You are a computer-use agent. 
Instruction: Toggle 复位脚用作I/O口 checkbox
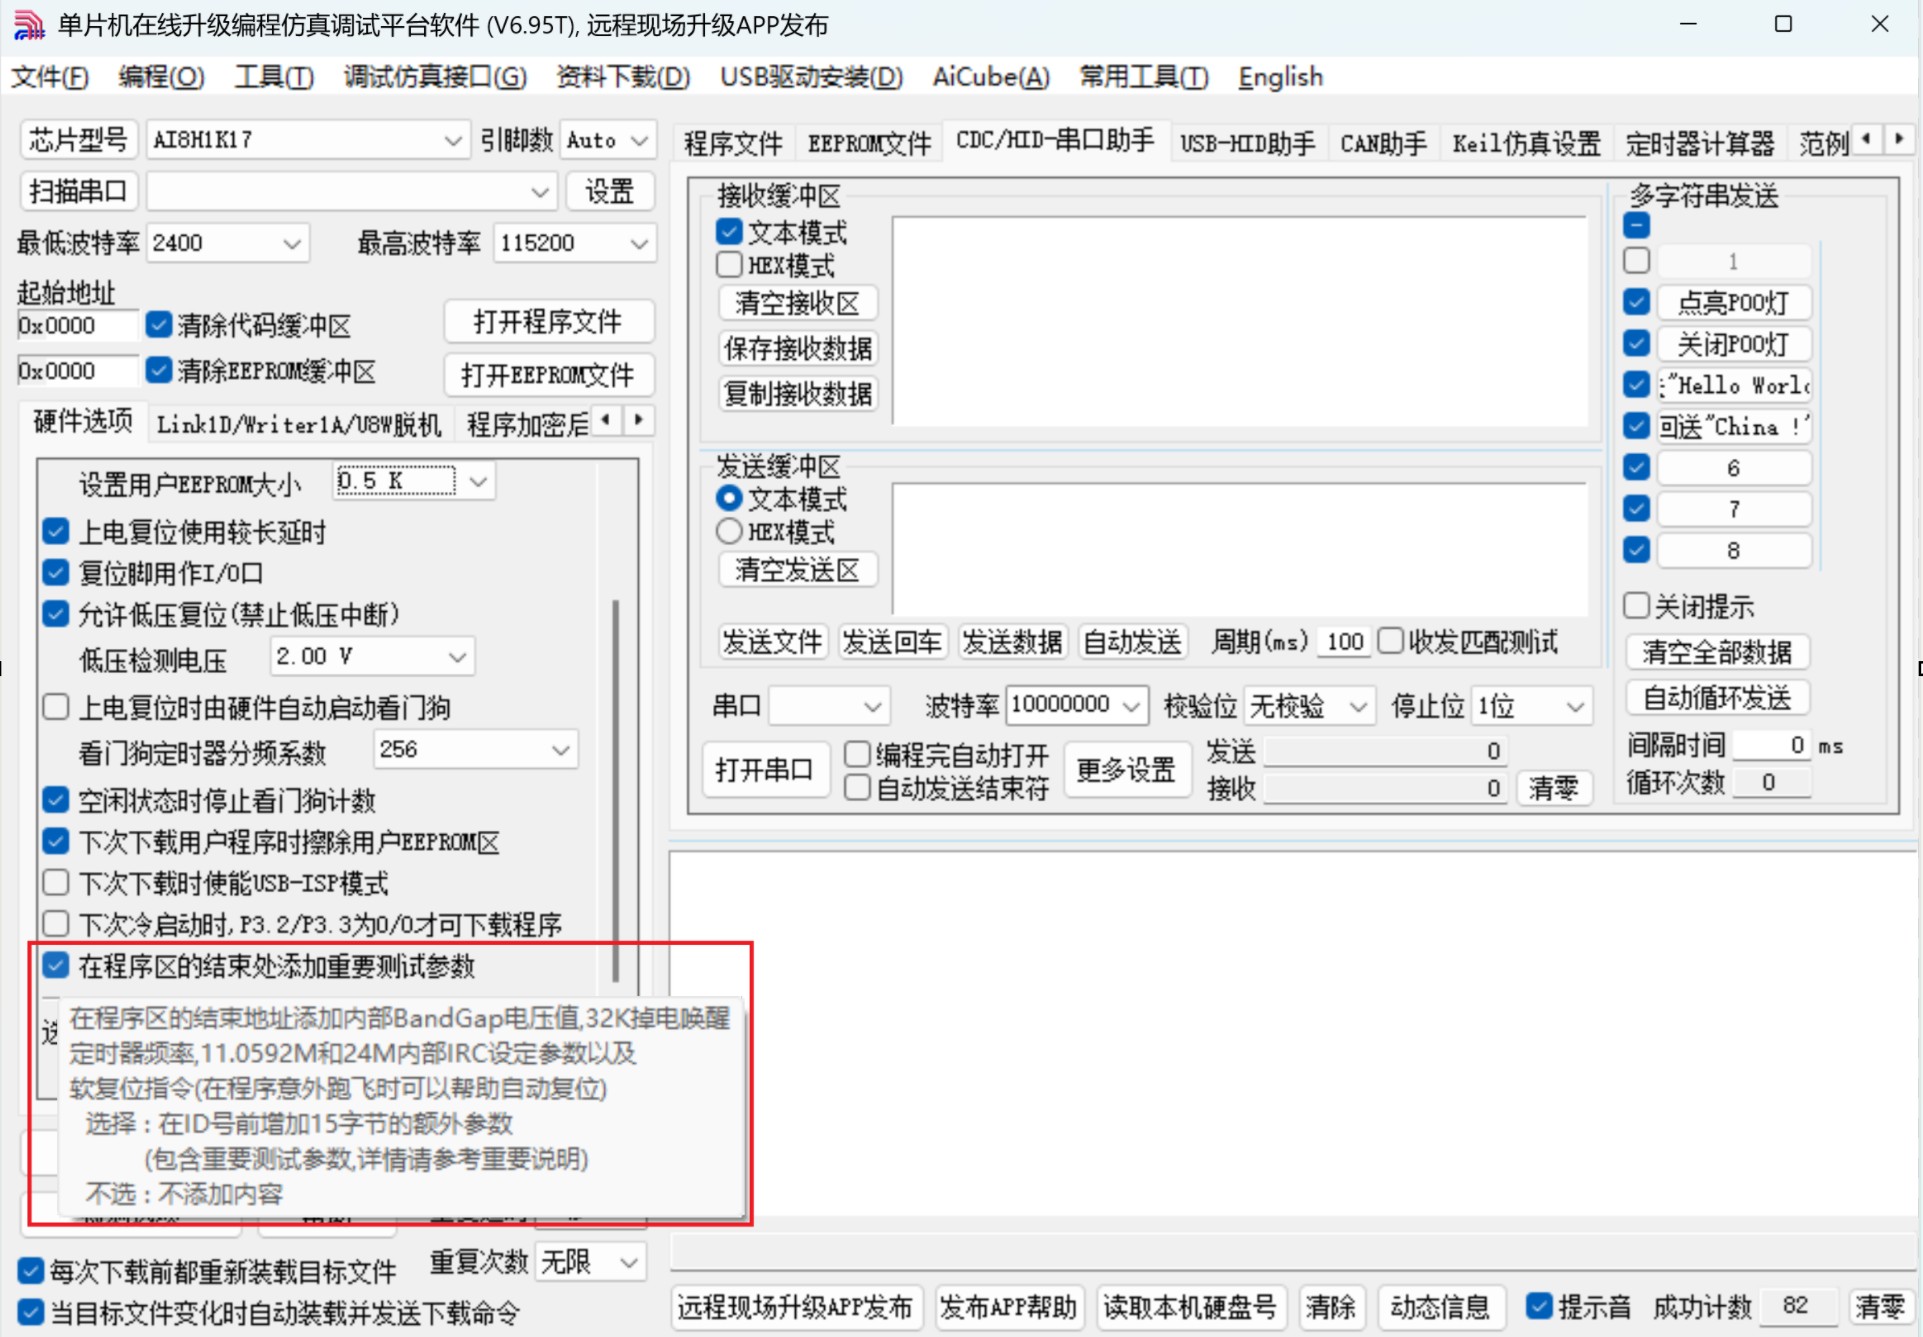pos(56,573)
